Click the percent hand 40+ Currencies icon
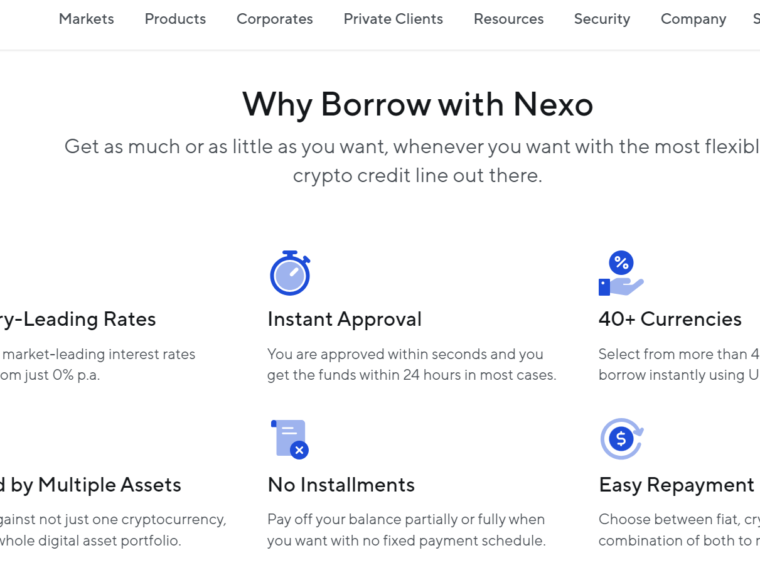The image size is (760, 570). click(x=621, y=273)
